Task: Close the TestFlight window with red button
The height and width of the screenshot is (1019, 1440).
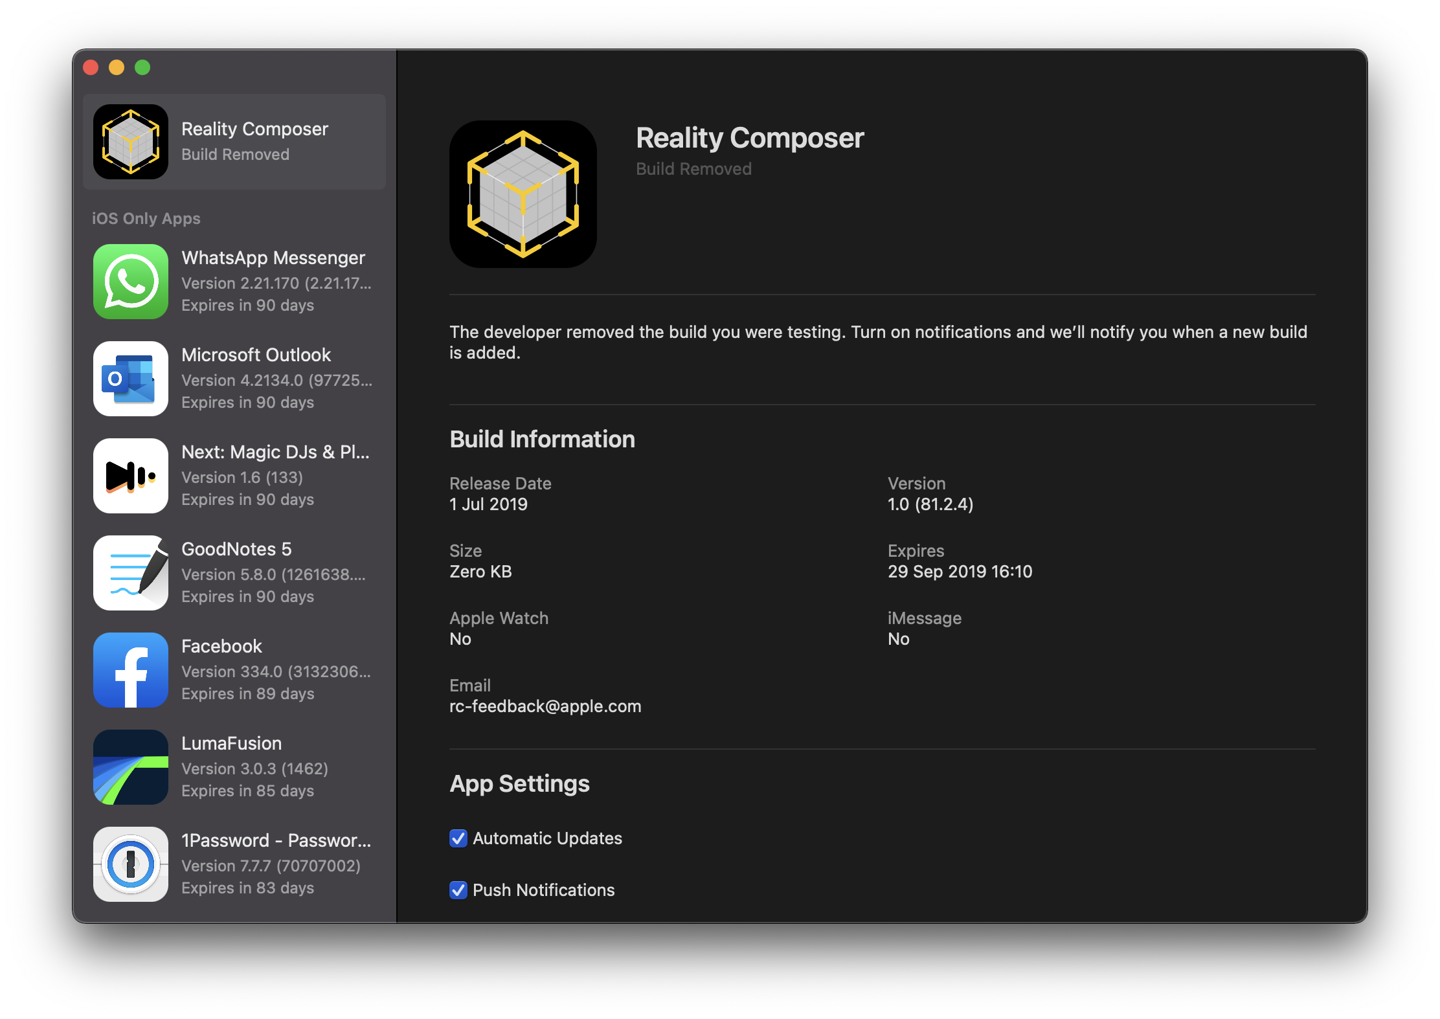Action: click(91, 67)
